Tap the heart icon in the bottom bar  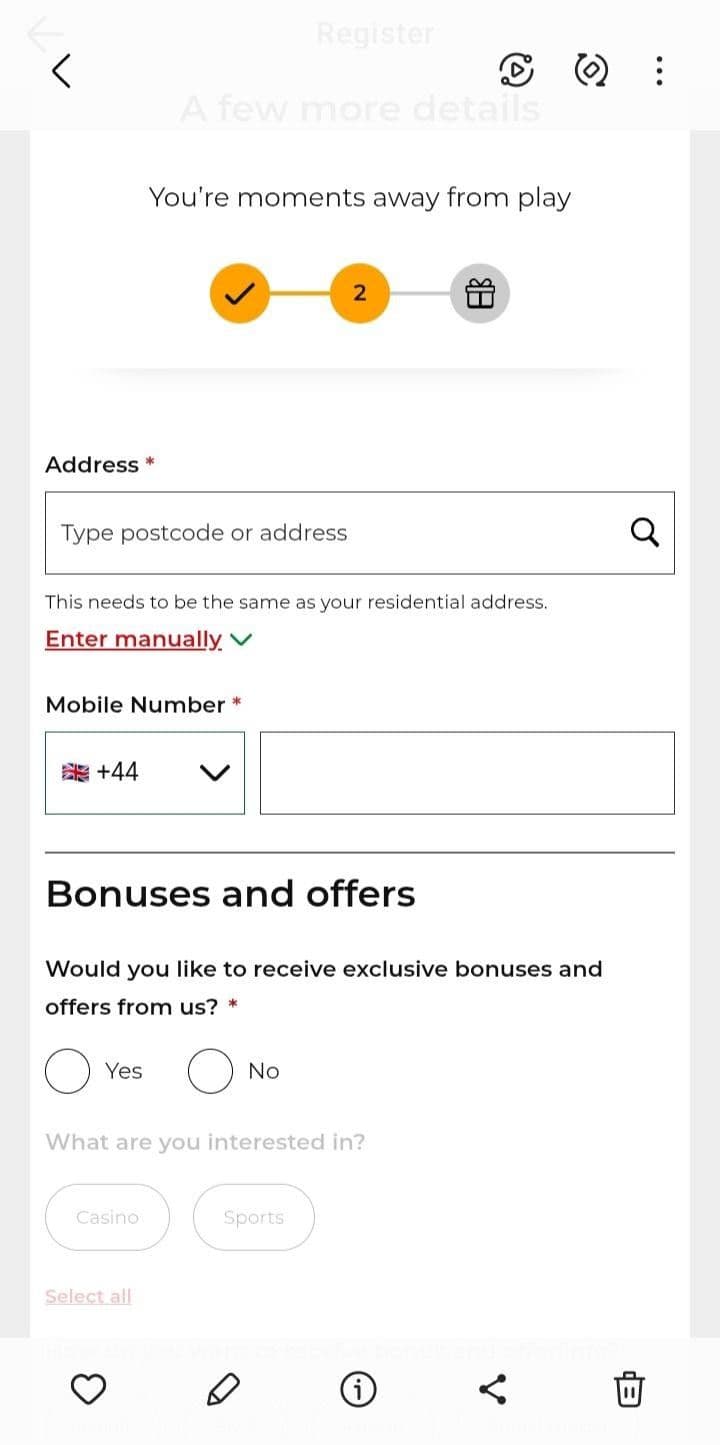click(x=89, y=1388)
